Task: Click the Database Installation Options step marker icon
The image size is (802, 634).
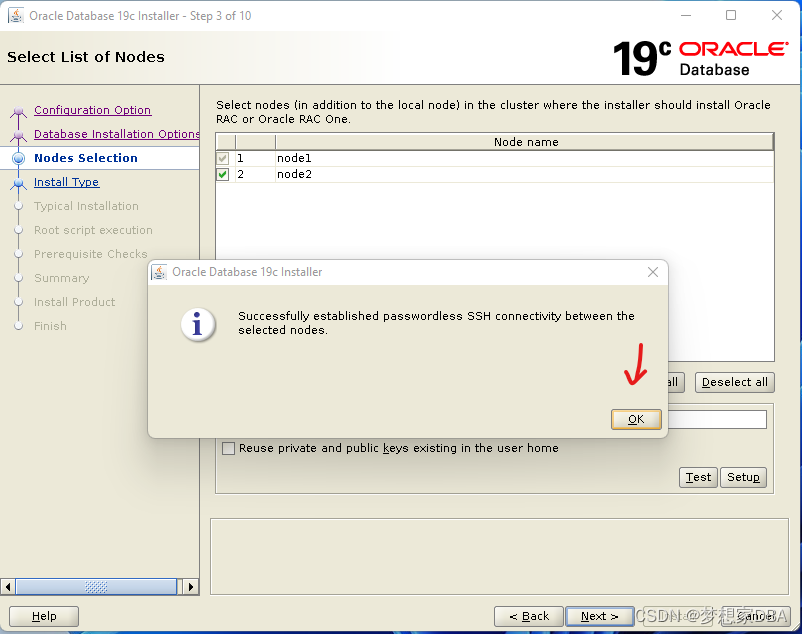Action: pyautogui.click(x=18, y=135)
